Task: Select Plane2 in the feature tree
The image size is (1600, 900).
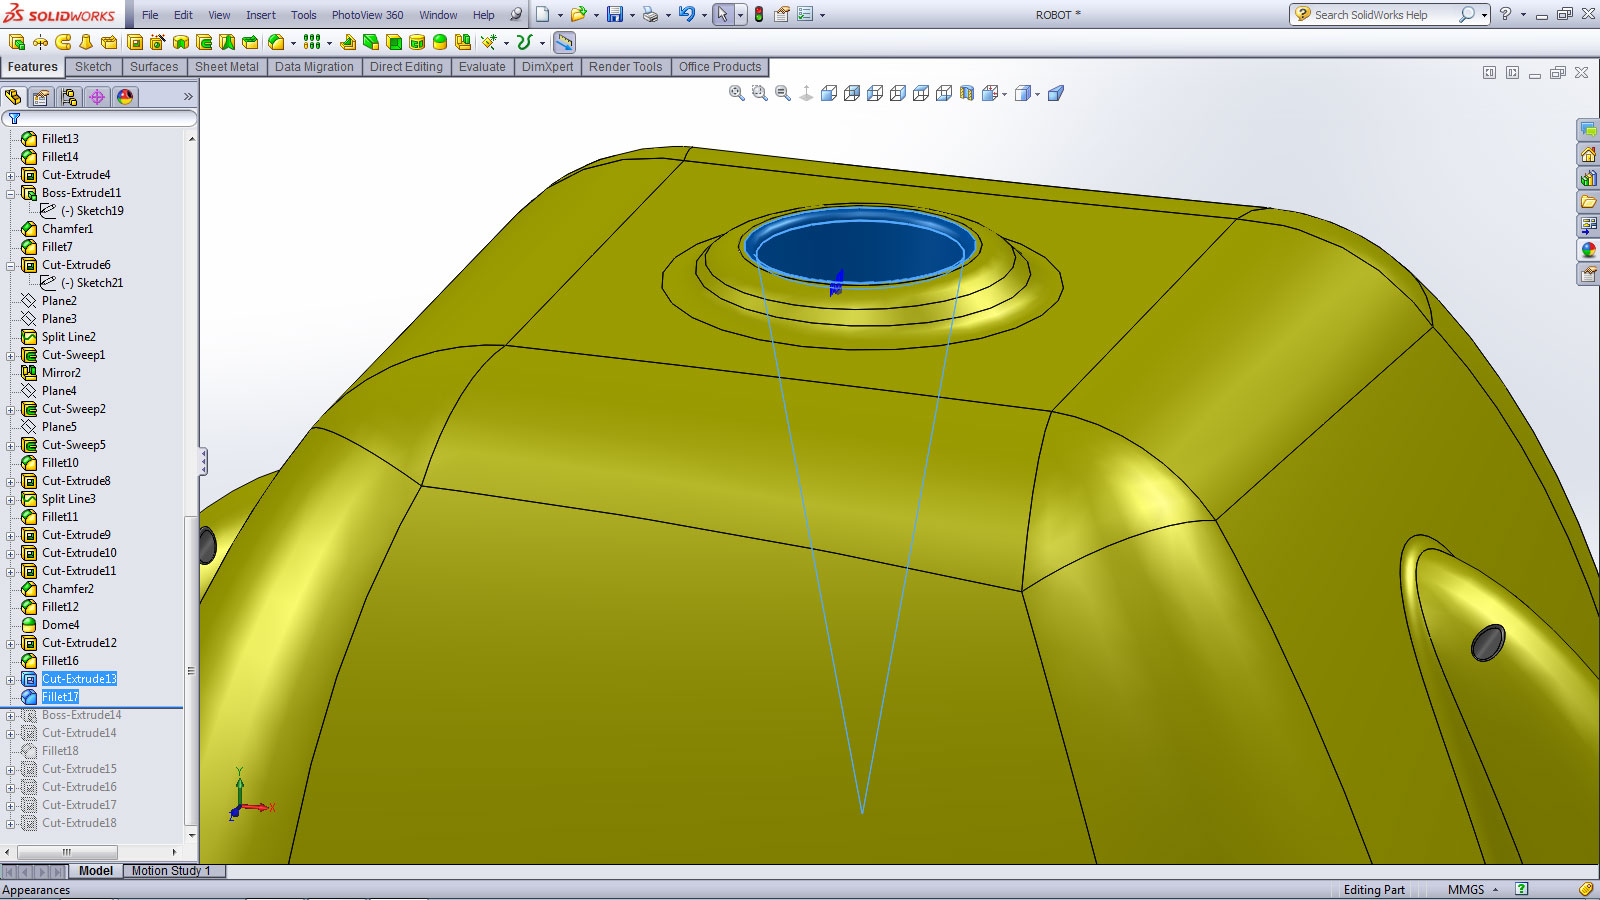Action: click(x=59, y=301)
